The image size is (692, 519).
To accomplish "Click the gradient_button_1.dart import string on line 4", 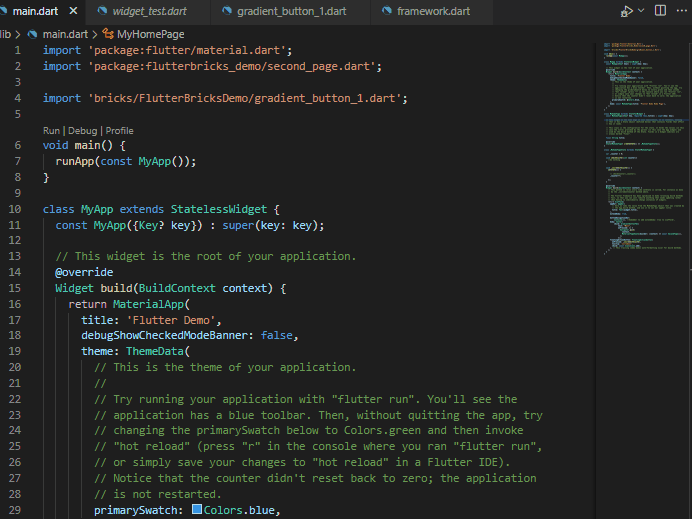I will pos(244,98).
